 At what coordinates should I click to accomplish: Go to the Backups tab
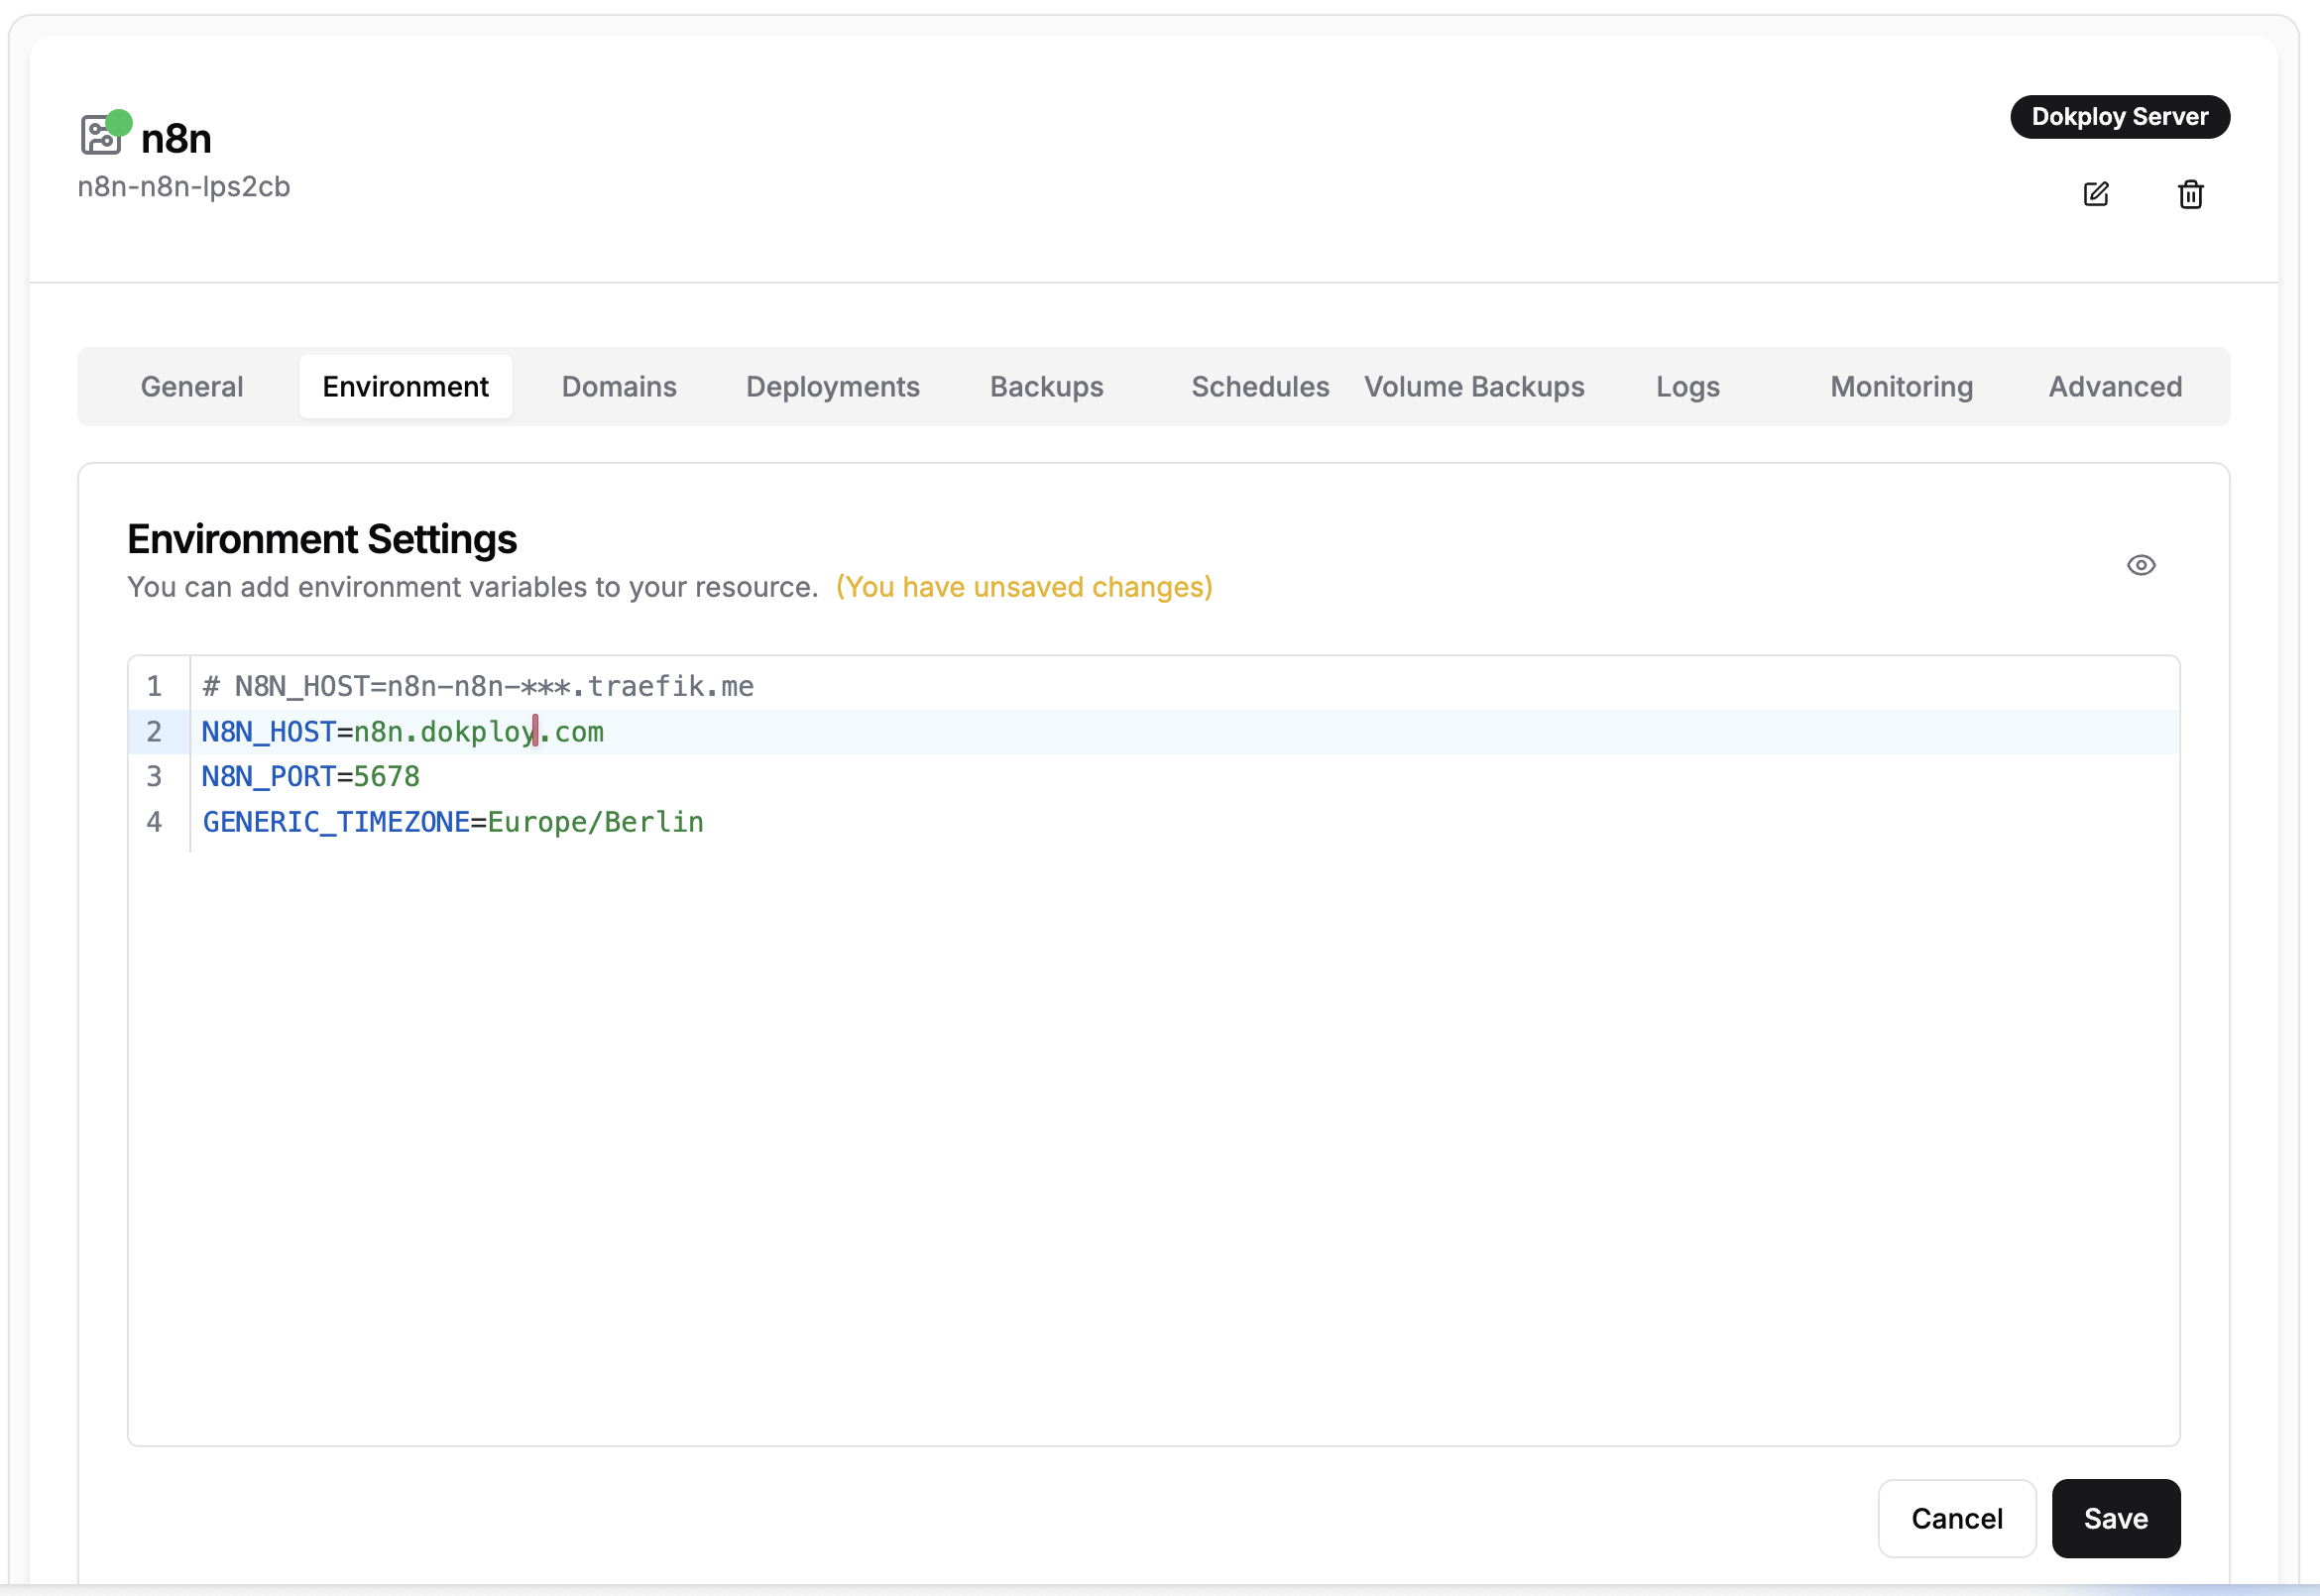pos(1046,387)
